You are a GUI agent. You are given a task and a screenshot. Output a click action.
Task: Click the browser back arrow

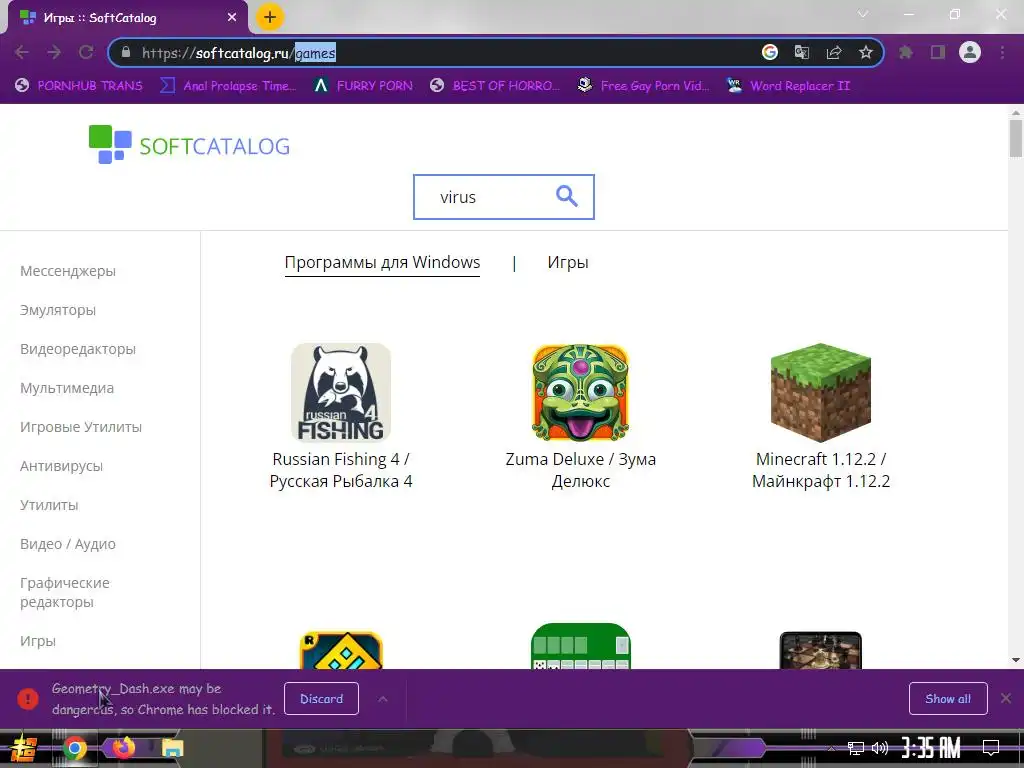(22, 52)
